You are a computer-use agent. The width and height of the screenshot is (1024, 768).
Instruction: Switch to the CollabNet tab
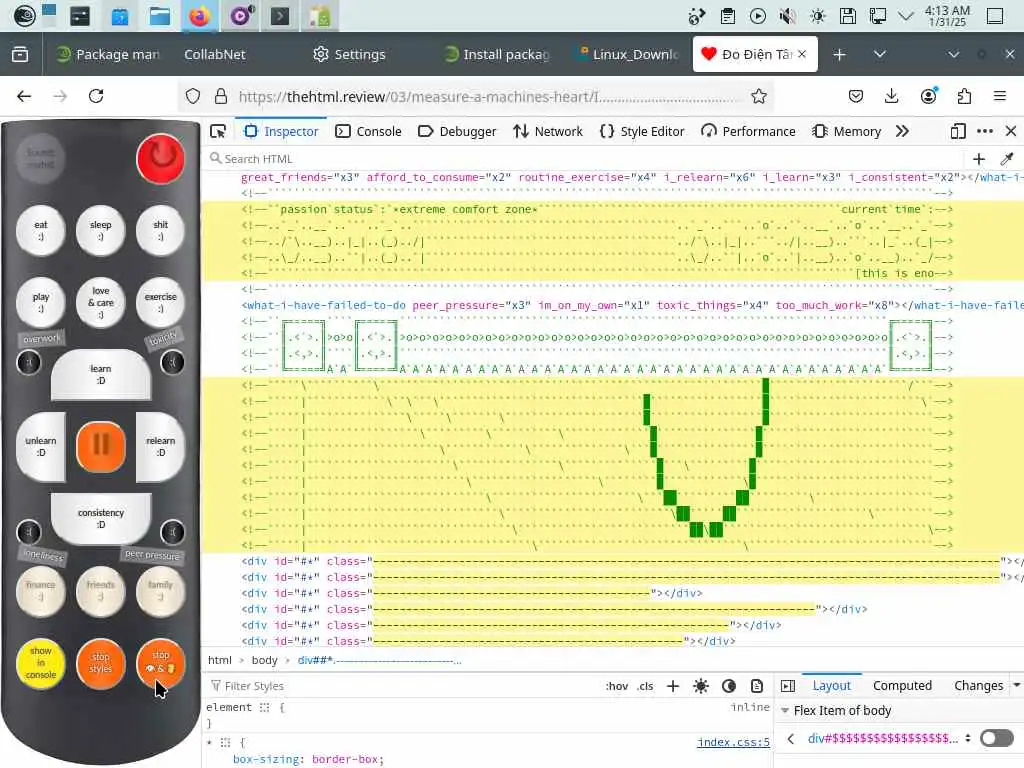coord(215,54)
